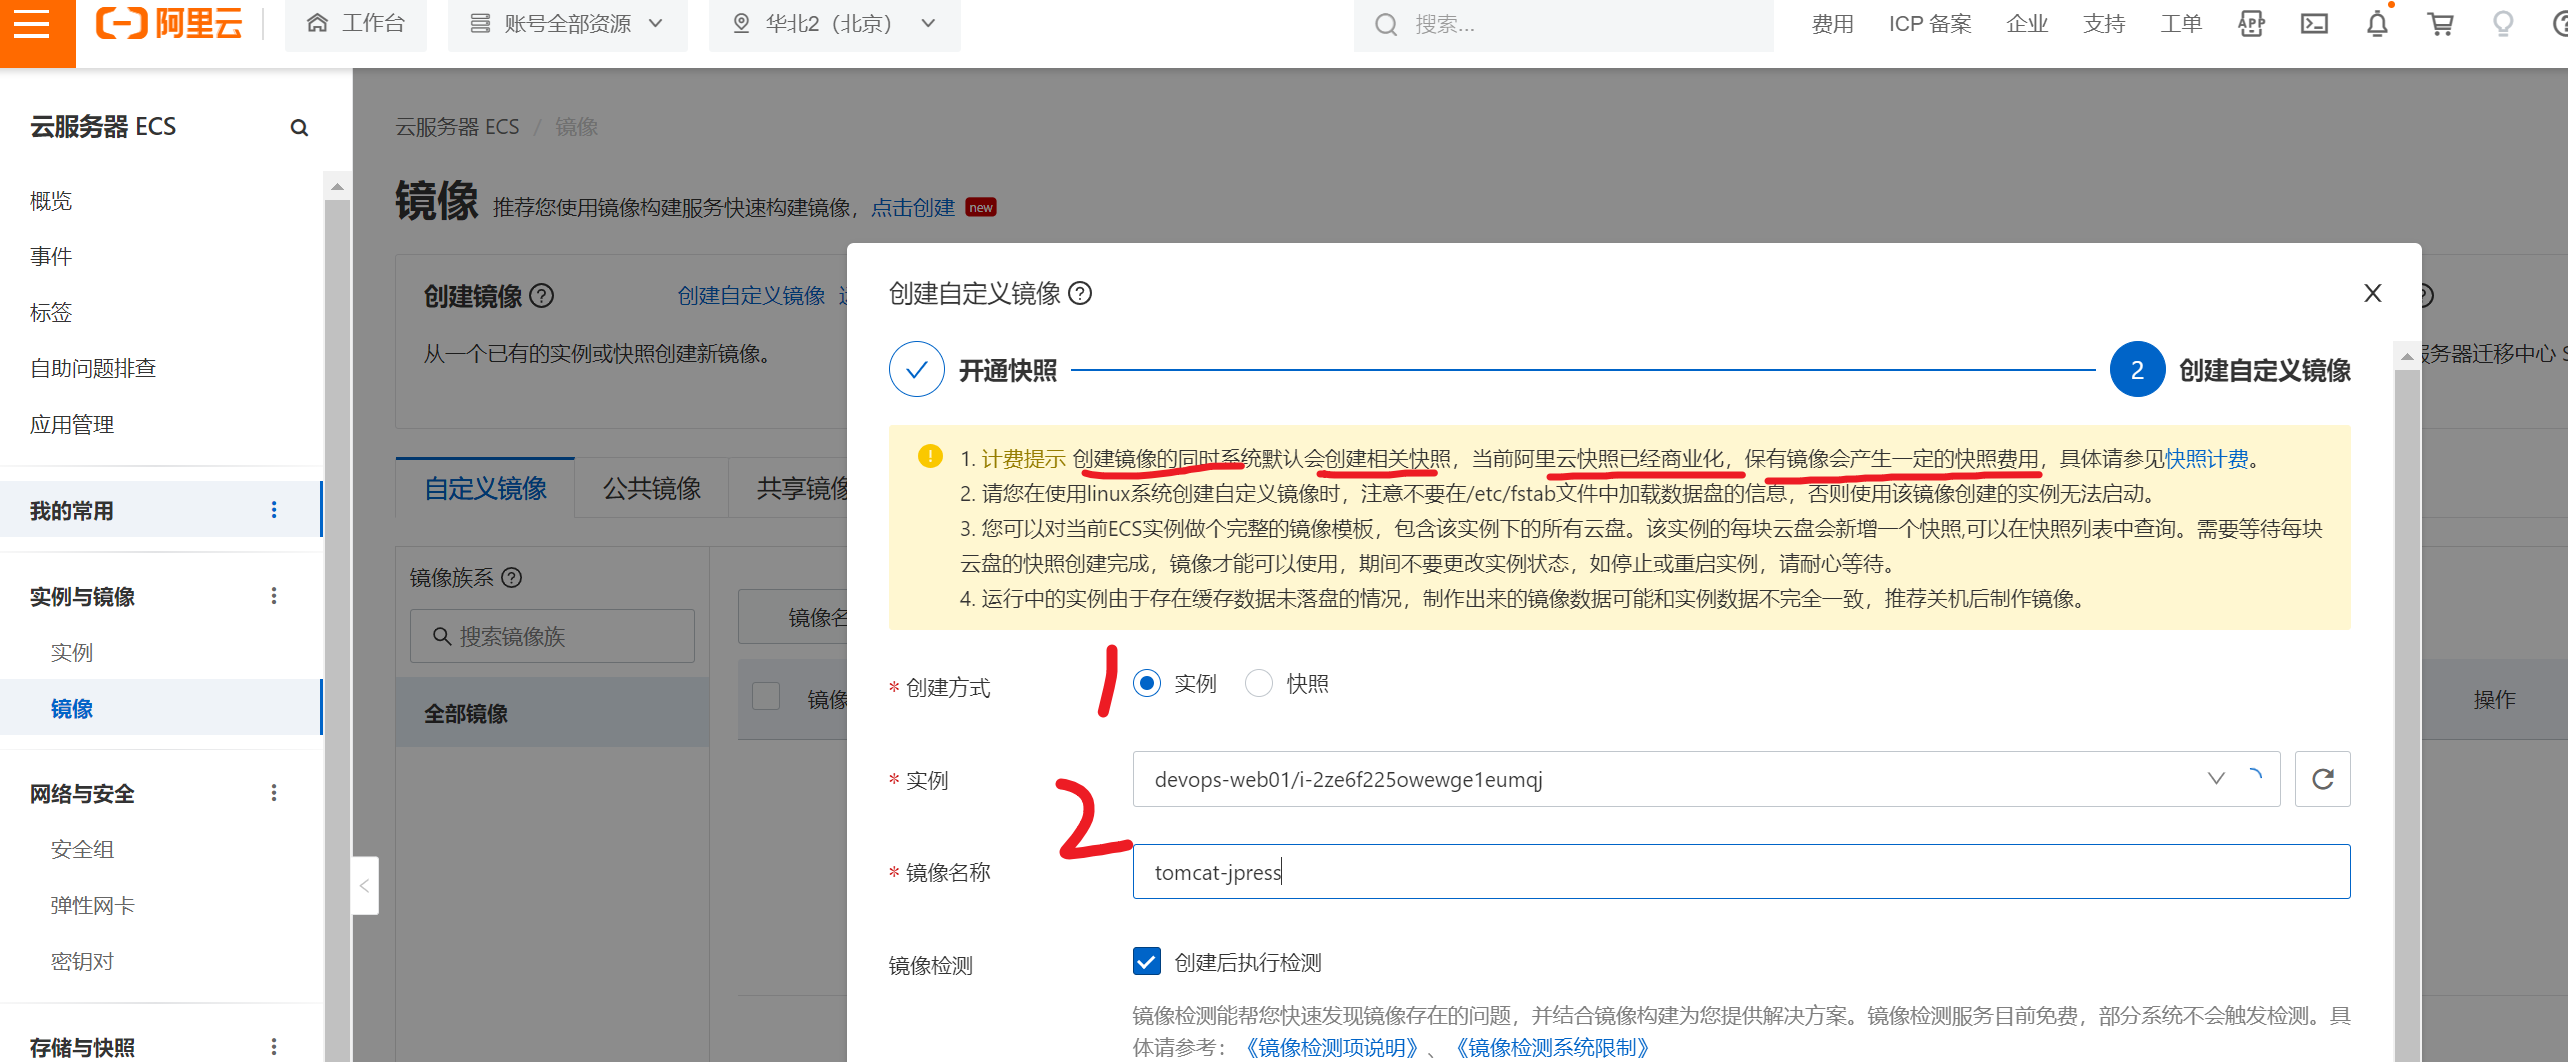Open the shopping cart

pyautogui.click(x=2440, y=24)
